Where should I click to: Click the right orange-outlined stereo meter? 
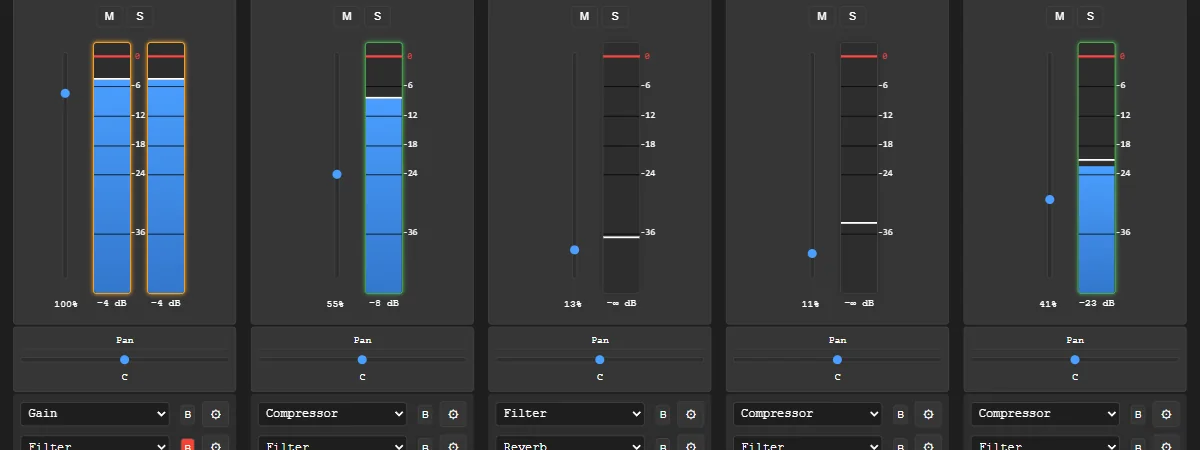pyautogui.click(x=166, y=168)
